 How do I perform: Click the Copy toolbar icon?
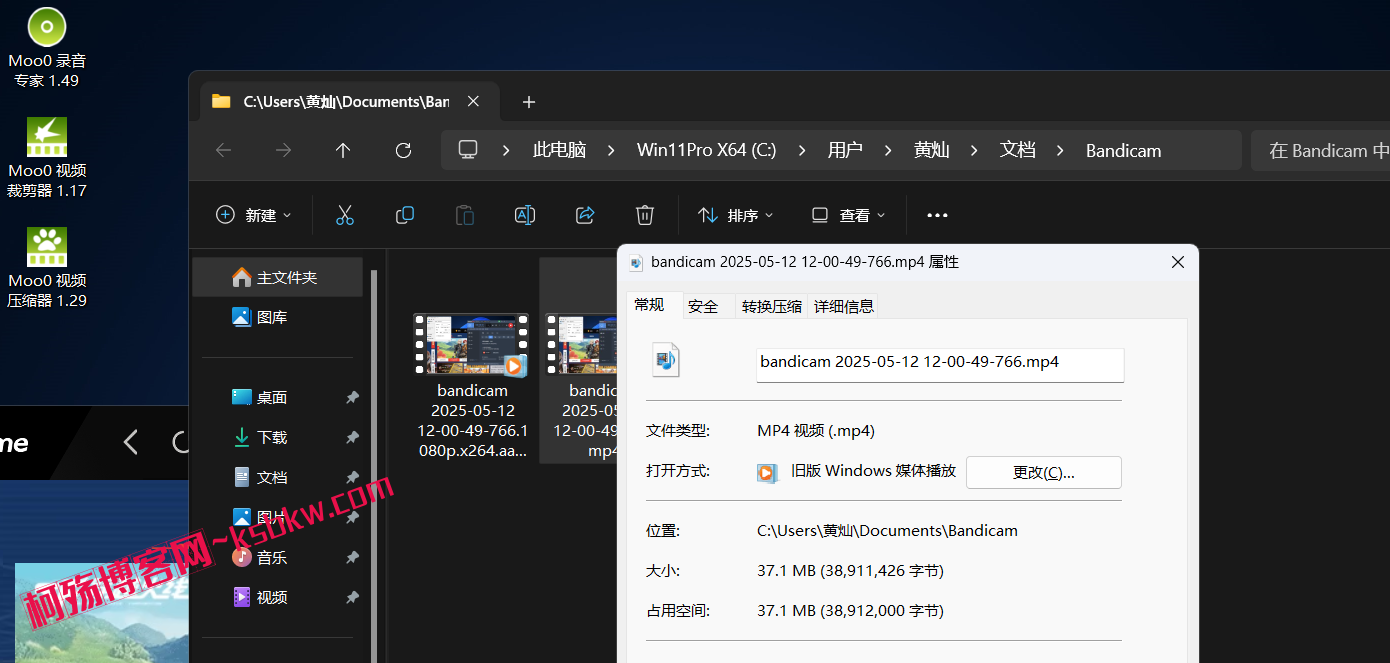click(x=405, y=215)
